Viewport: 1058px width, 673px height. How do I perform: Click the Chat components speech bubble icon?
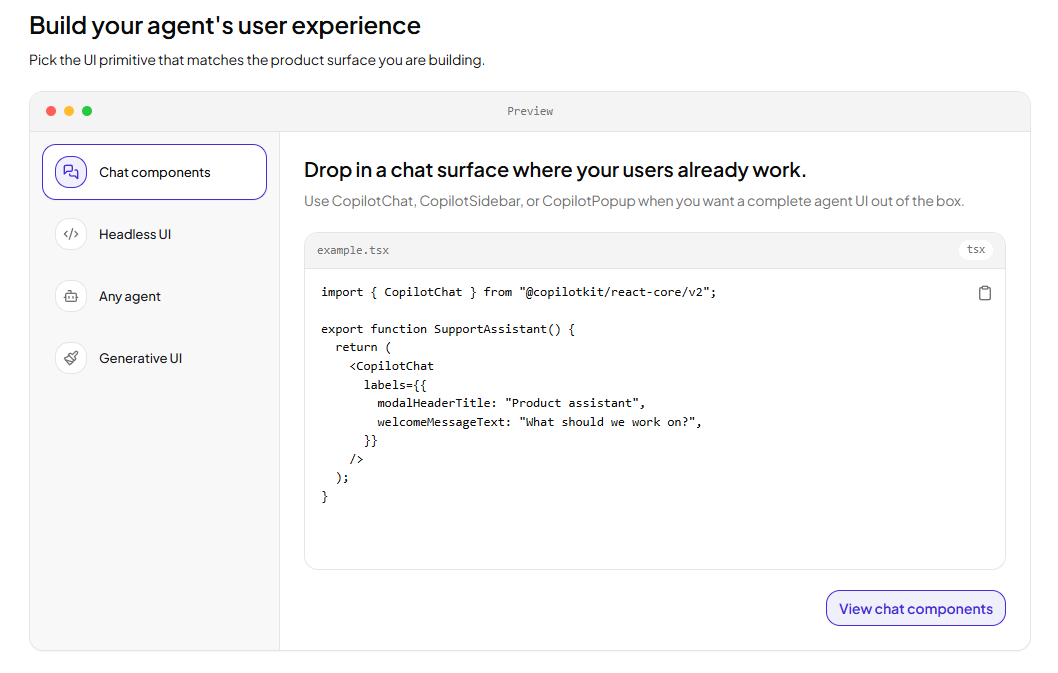(x=71, y=172)
